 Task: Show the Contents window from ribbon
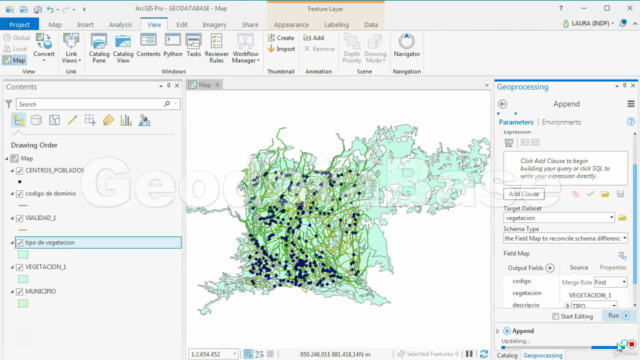(148, 45)
